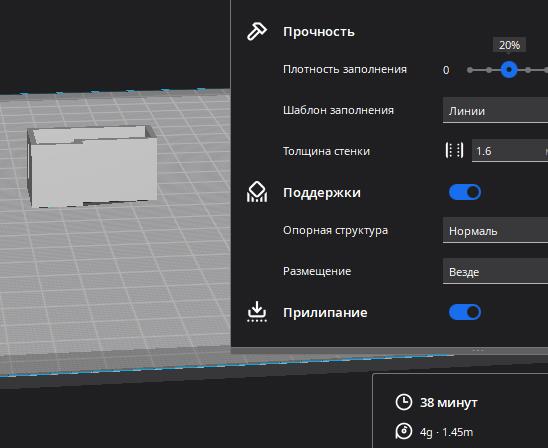Select the gray box model on build plate

coord(93,166)
